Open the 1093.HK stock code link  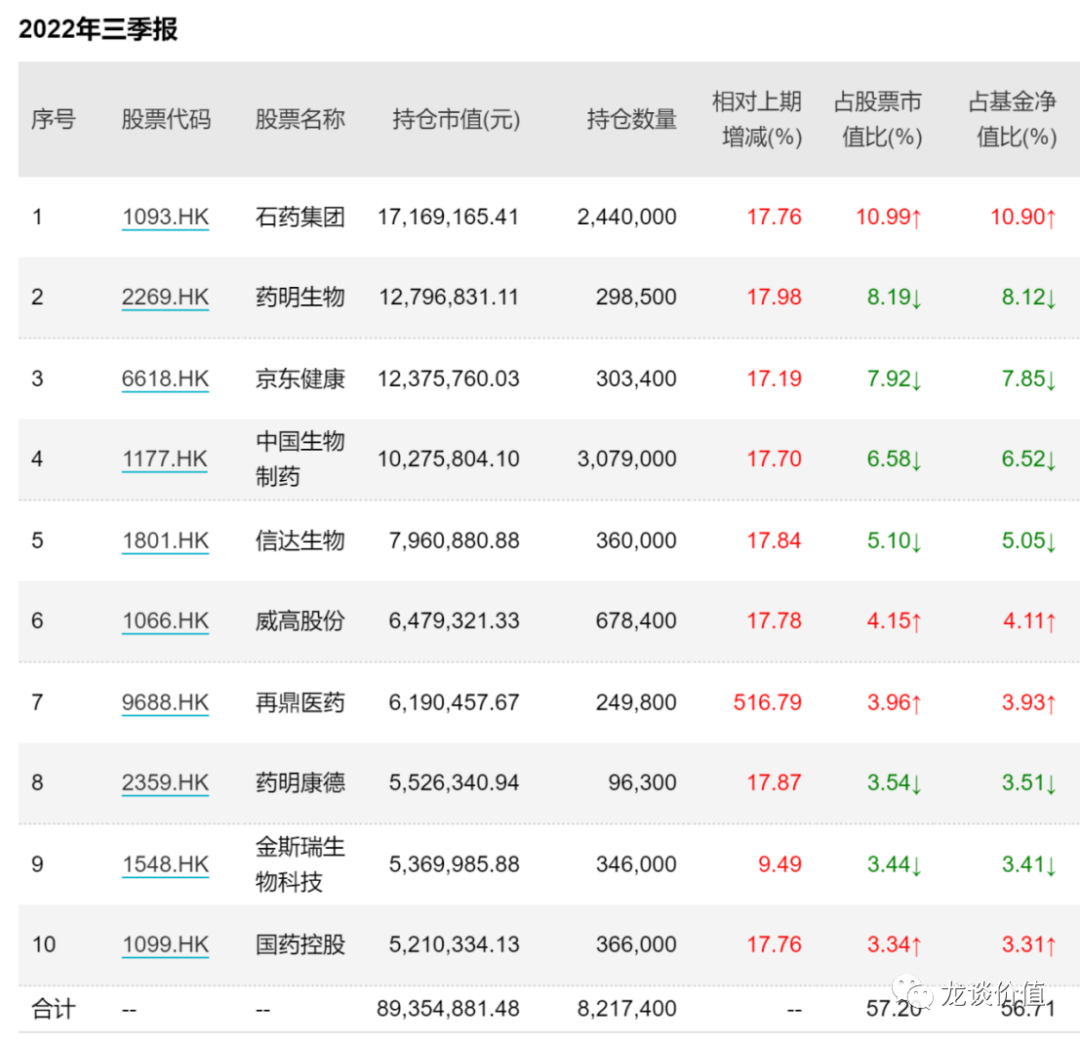pos(165,217)
